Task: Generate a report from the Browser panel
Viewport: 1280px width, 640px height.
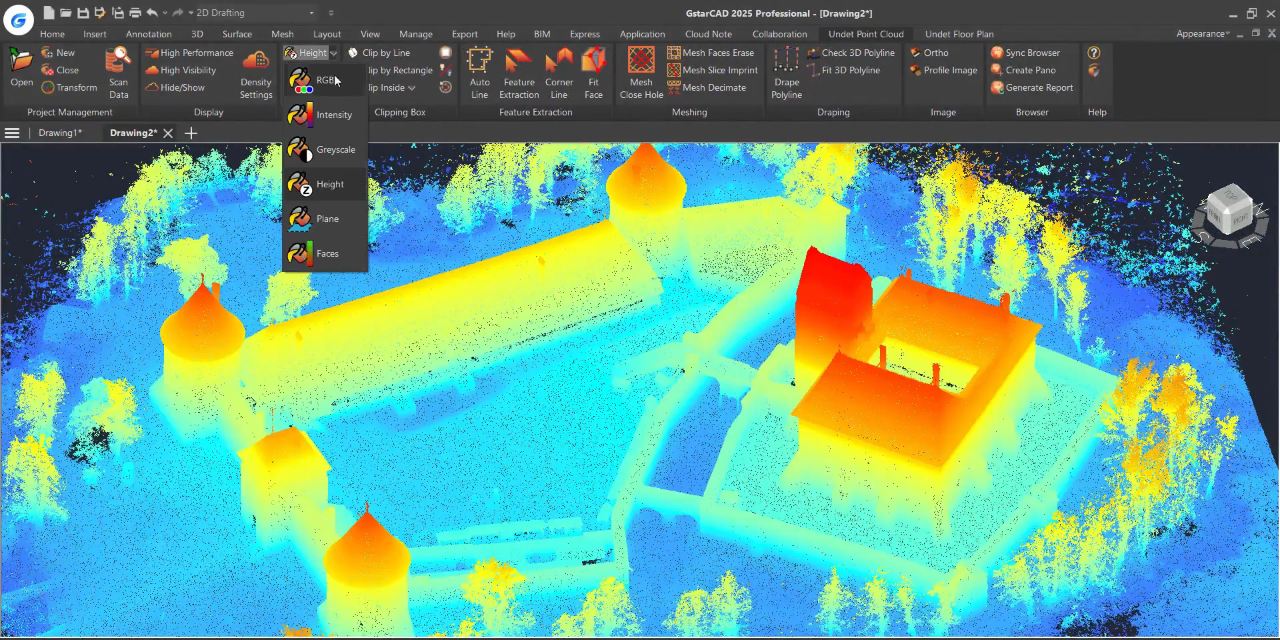Action: 1032,87
